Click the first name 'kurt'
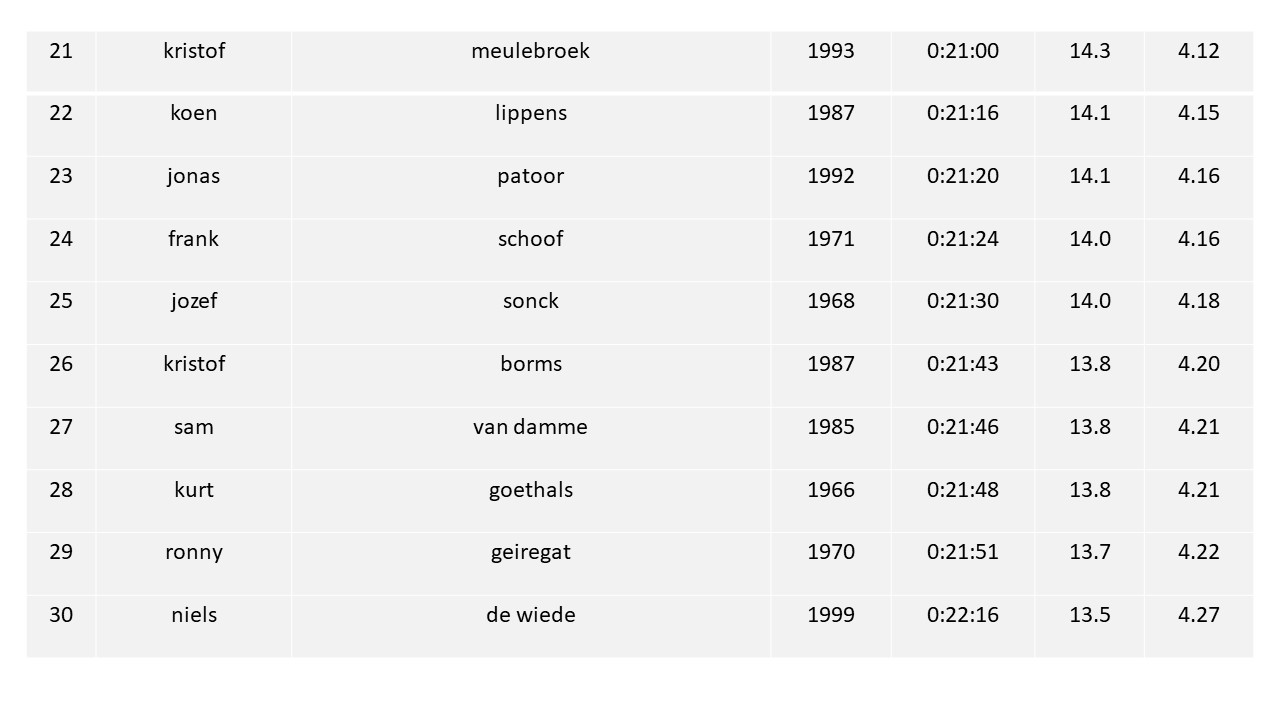The height and width of the screenshot is (720, 1280). coord(194,490)
